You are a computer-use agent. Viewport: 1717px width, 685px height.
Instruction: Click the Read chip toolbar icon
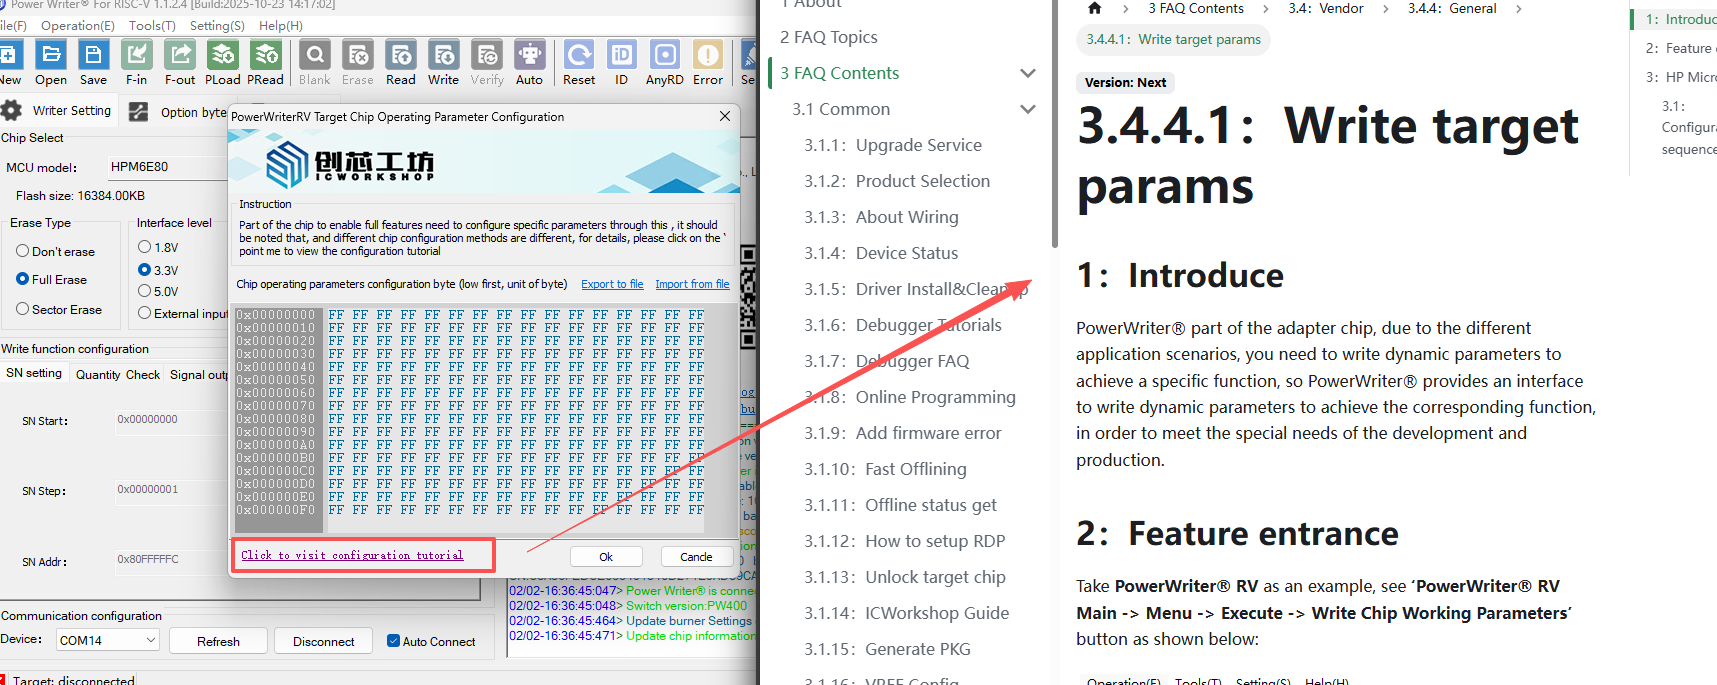point(400,56)
